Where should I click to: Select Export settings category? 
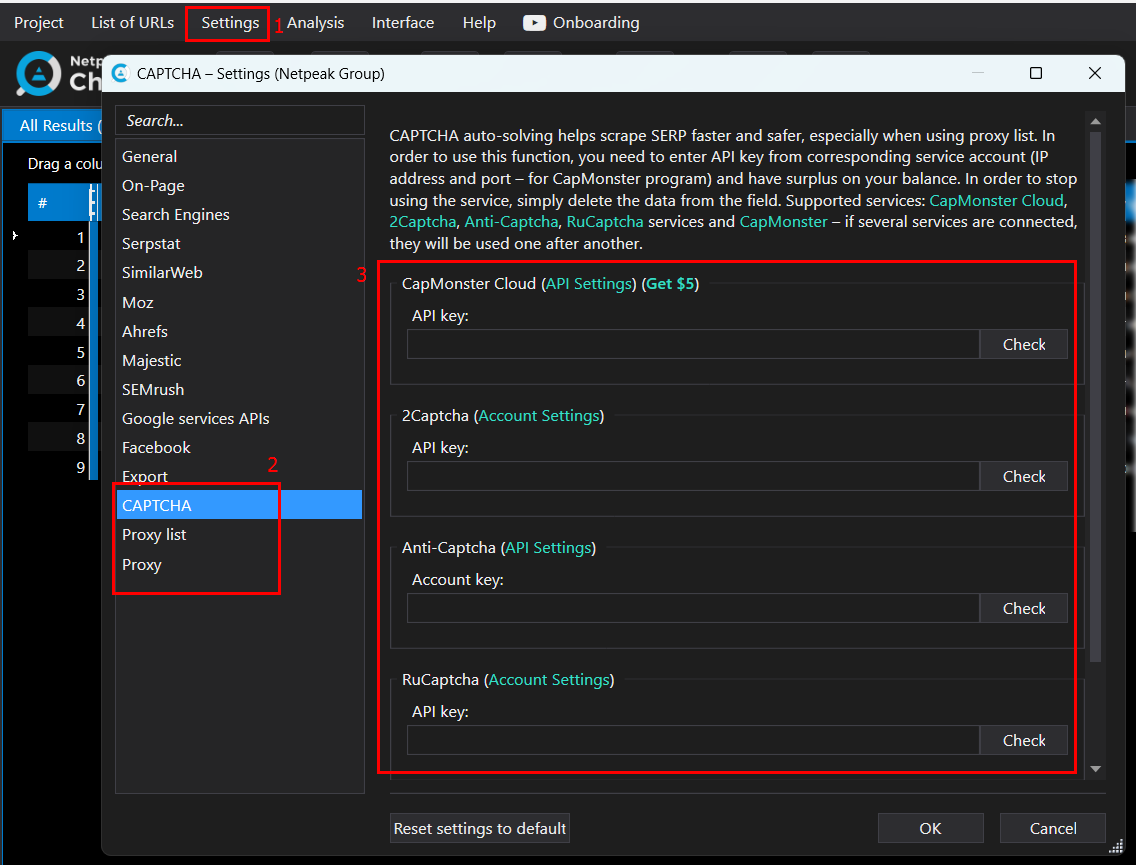[x=239, y=476]
